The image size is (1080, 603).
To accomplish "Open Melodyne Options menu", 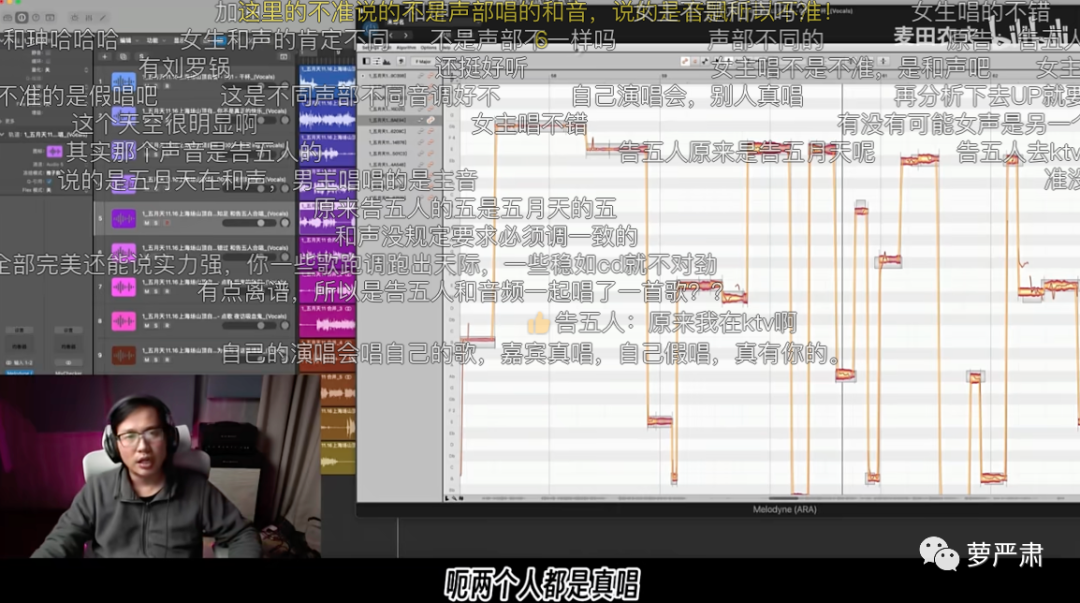I will coord(428,48).
